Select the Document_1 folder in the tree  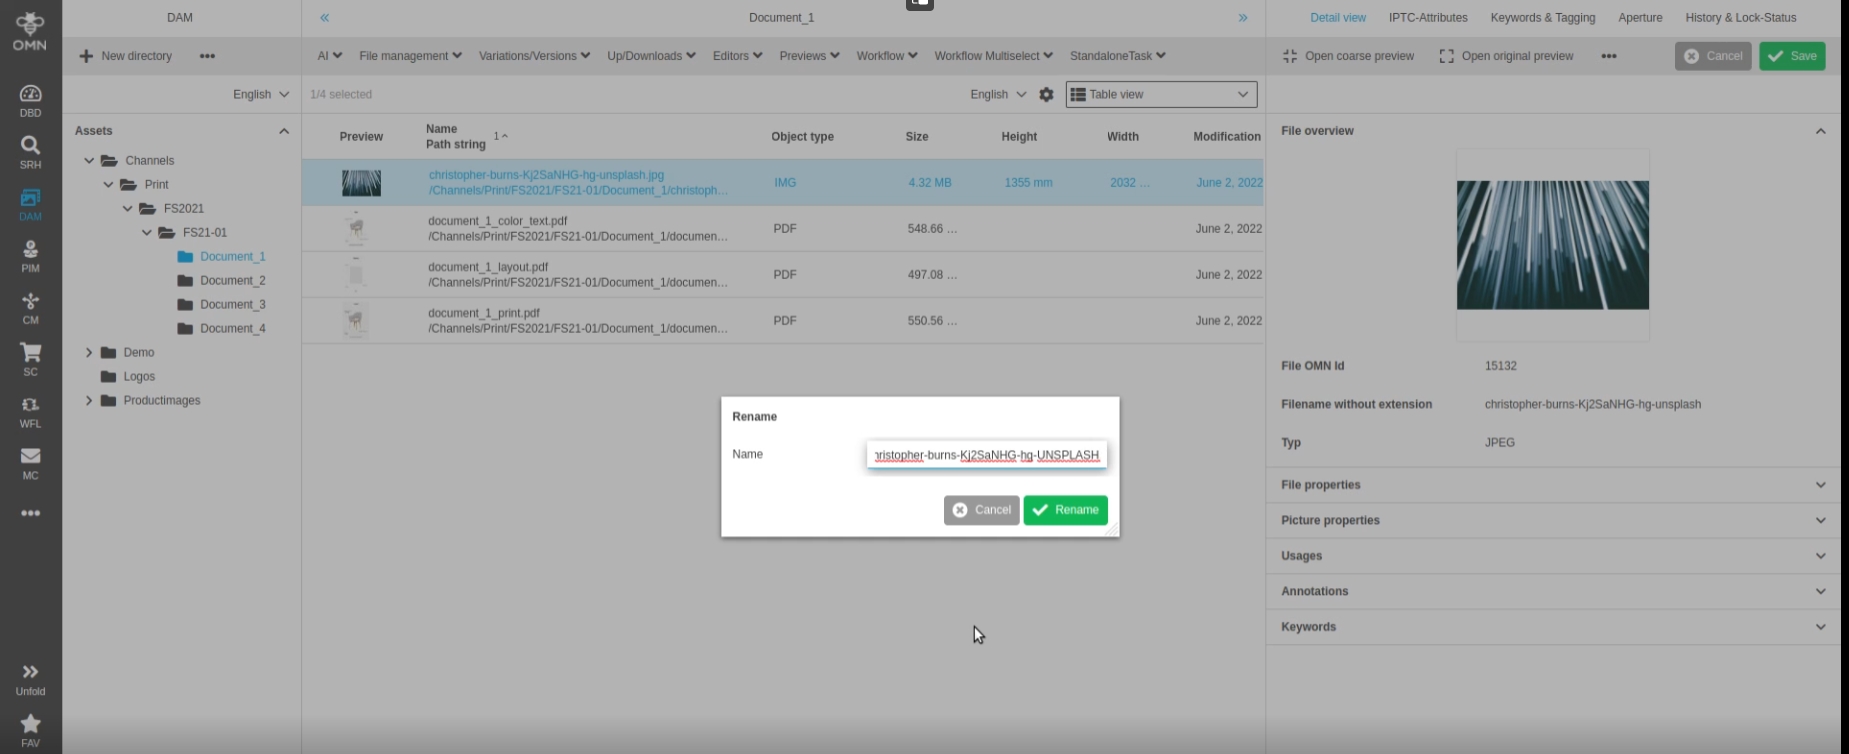[x=221, y=256]
